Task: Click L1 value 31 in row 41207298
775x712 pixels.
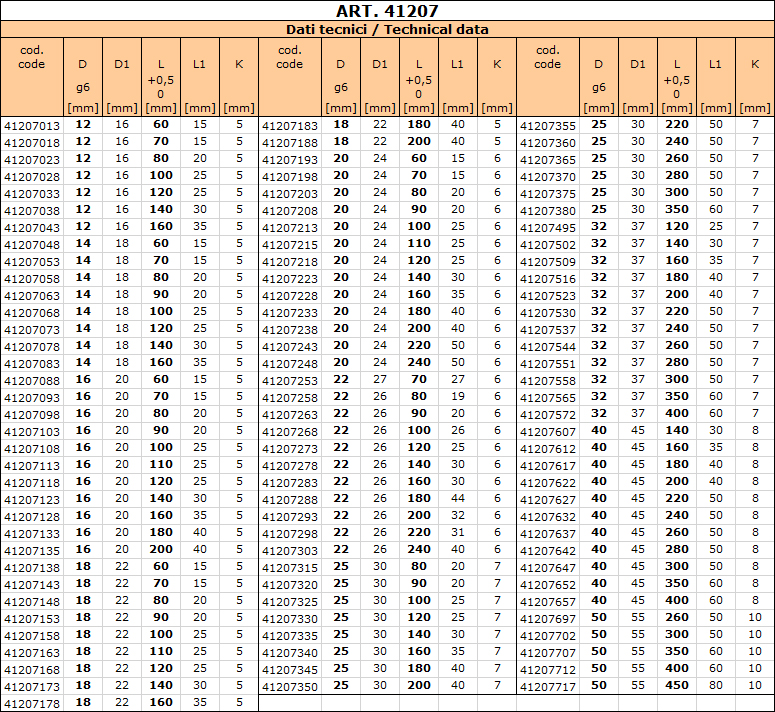Action: tap(458, 532)
